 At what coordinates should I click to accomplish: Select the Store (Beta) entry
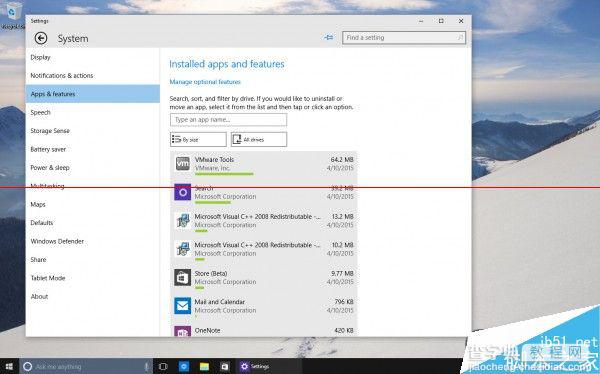coord(264,278)
